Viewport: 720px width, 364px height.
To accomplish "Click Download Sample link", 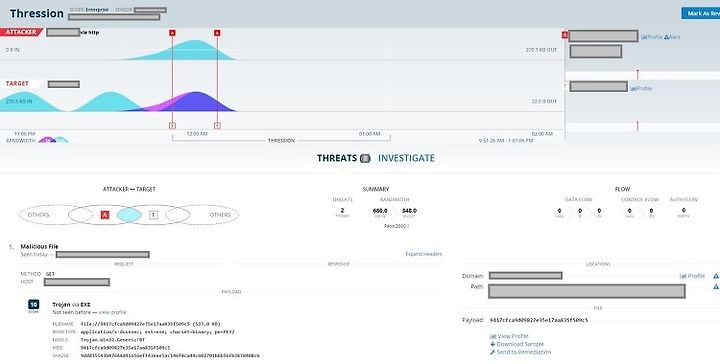I will point(517,344).
